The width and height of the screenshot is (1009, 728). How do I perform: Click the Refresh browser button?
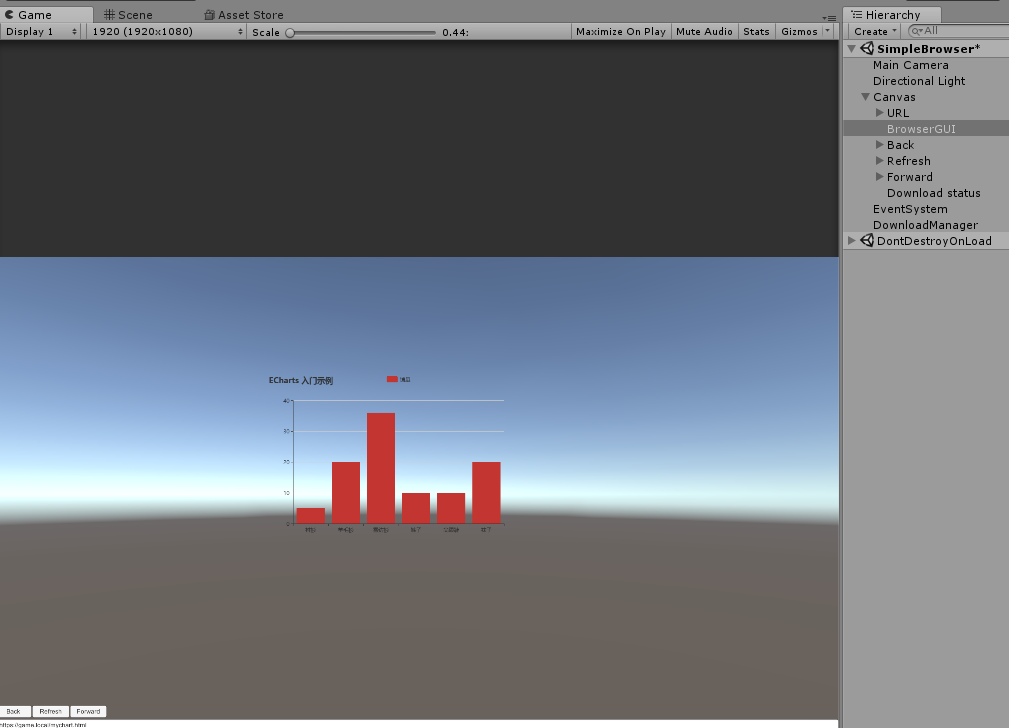point(50,711)
